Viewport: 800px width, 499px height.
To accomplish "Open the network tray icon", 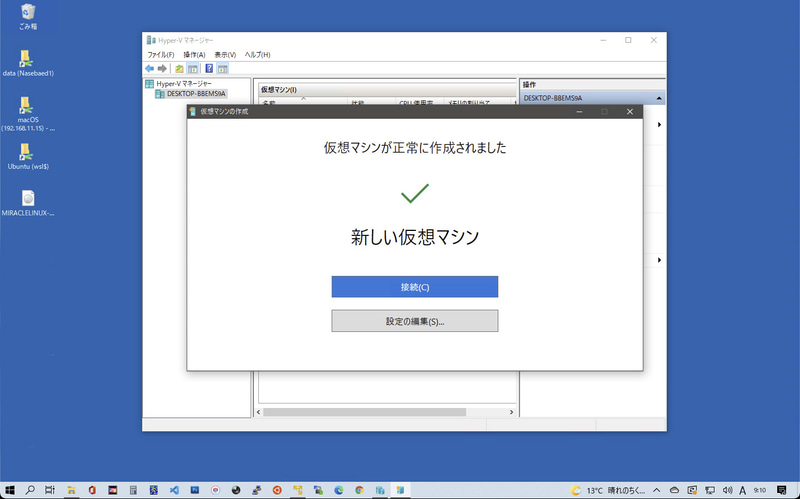I will tap(710, 490).
